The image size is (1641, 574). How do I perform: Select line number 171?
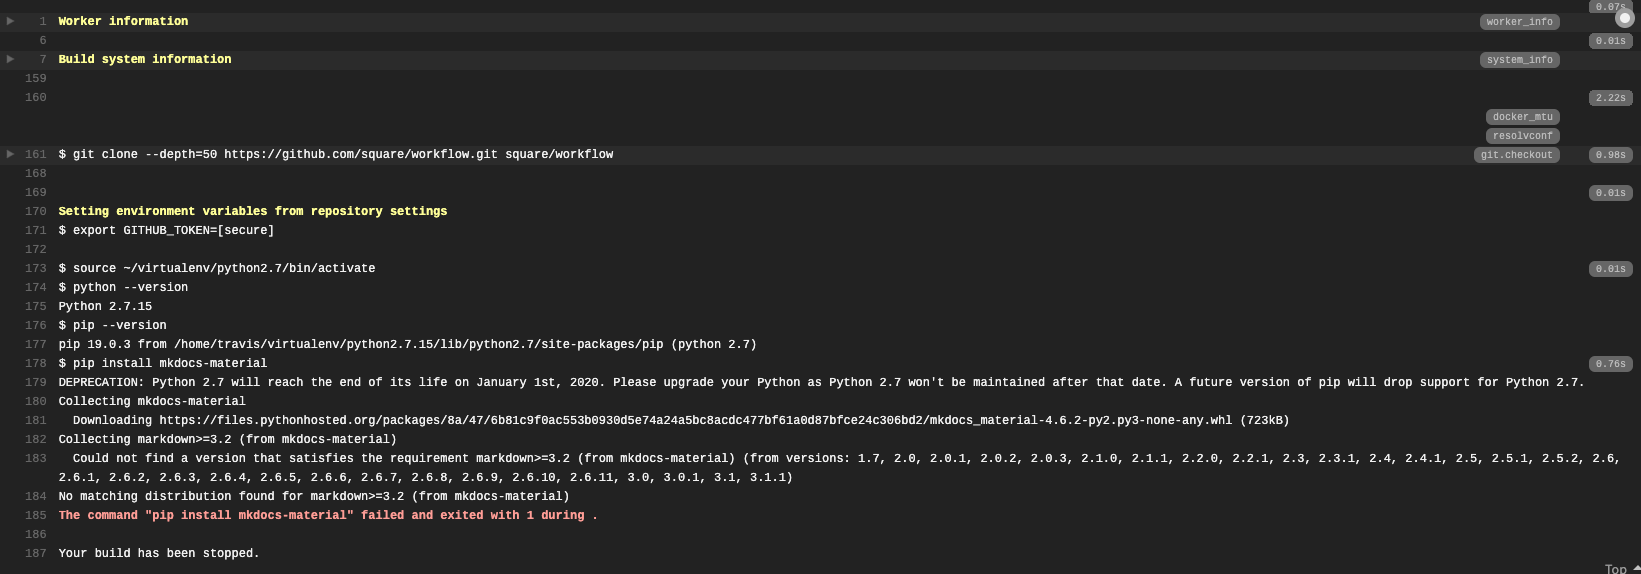pyautogui.click(x=36, y=230)
